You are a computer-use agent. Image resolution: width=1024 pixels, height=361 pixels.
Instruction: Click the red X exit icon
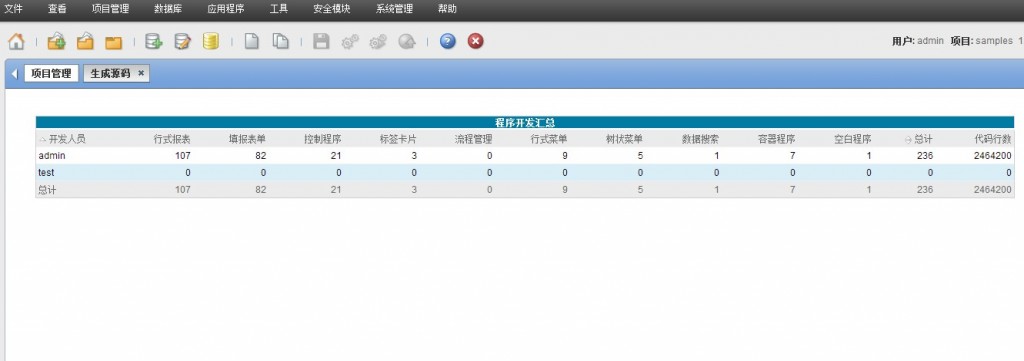[x=475, y=41]
